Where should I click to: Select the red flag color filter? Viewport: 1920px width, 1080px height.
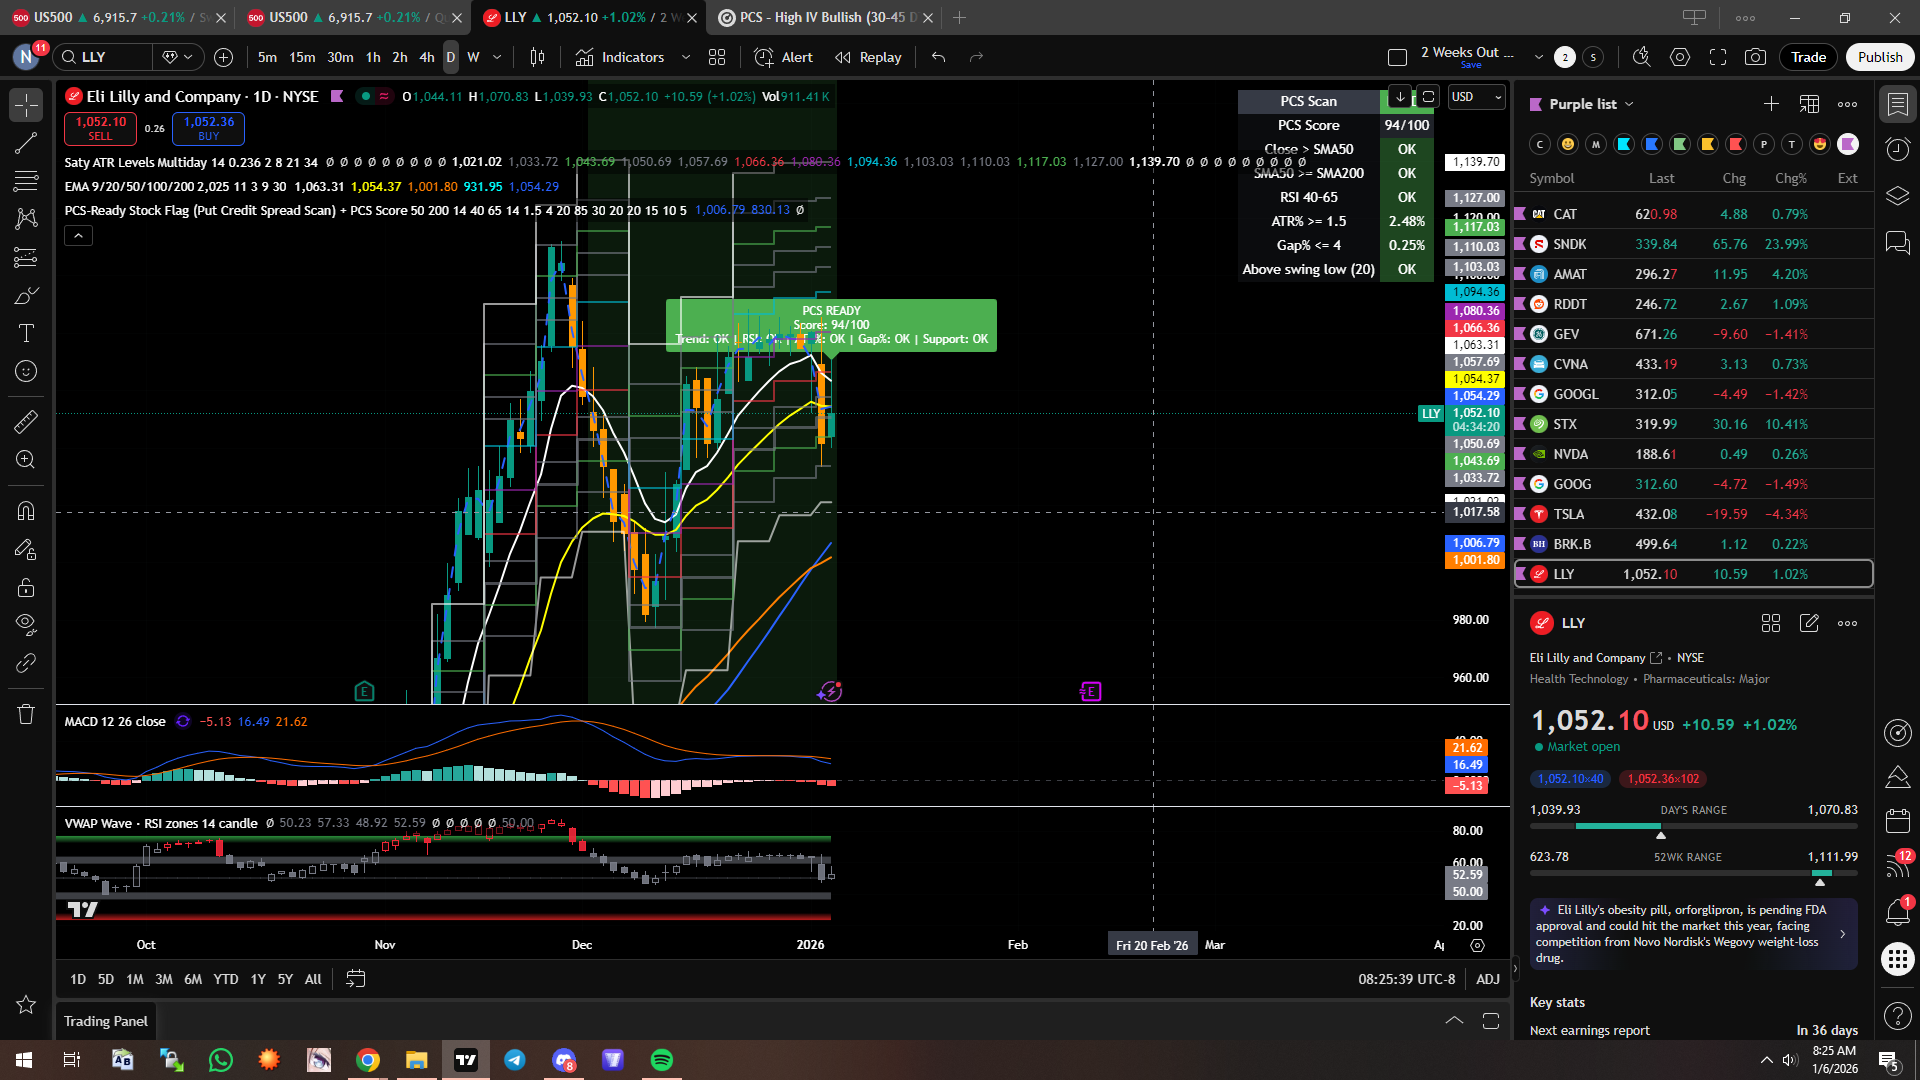(1736, 144)
